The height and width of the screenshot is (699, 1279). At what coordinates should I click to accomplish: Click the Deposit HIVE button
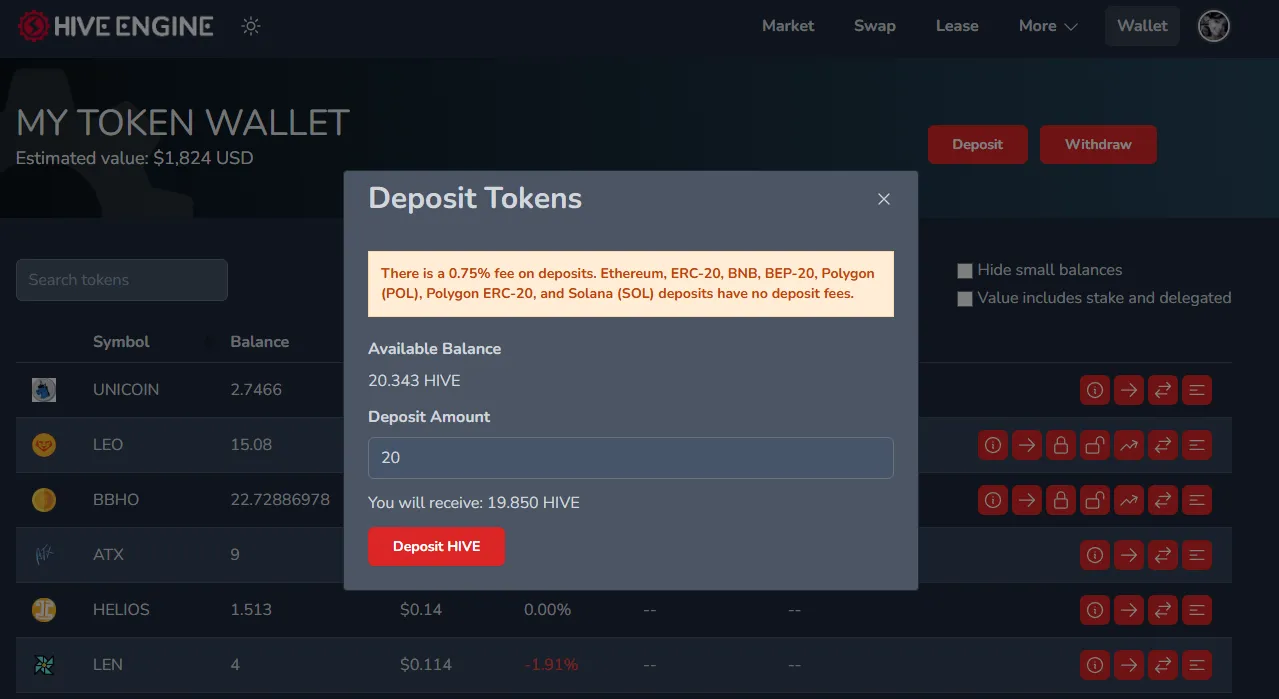click(436, 547)
